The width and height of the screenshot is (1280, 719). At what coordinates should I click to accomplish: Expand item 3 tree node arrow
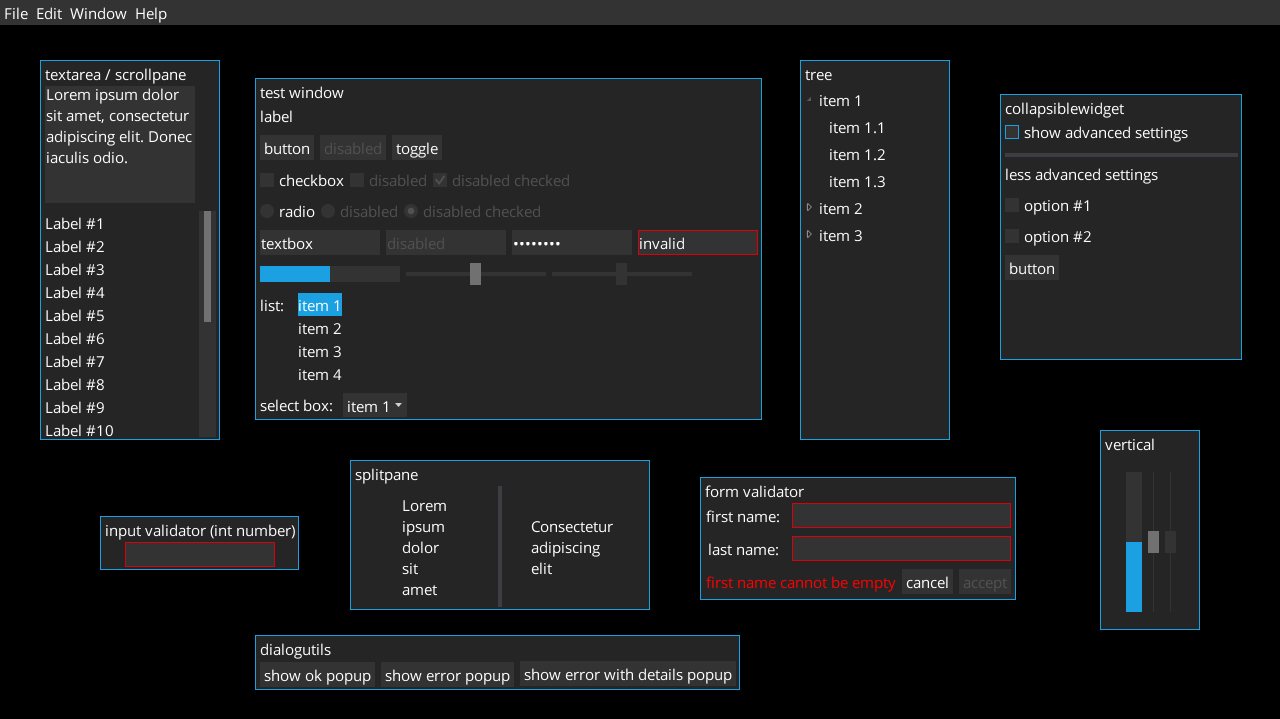pos(810,235)
